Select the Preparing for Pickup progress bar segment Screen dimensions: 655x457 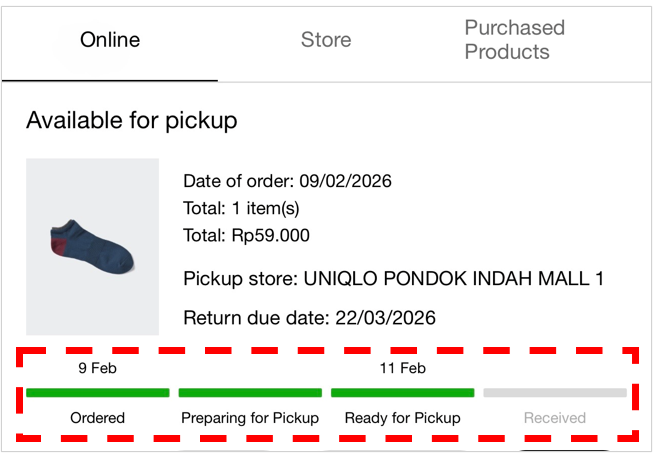pos(250,393)
